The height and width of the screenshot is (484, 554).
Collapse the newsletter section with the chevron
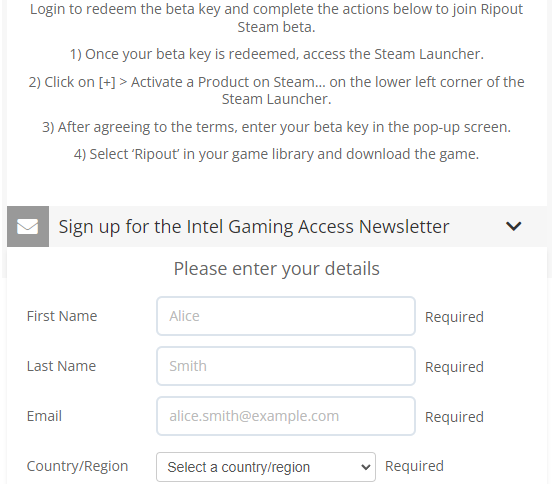pyautogui.click(x=513, y=226)
